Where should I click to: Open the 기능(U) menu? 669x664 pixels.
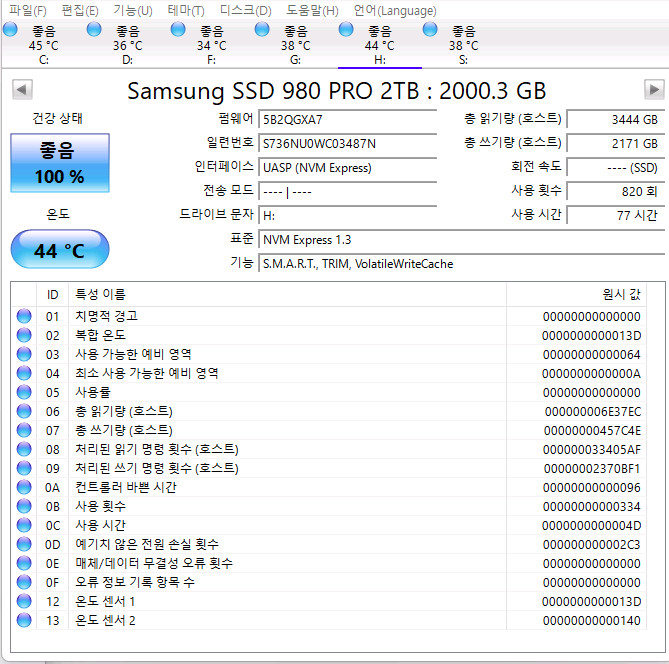tap(133, 10)
